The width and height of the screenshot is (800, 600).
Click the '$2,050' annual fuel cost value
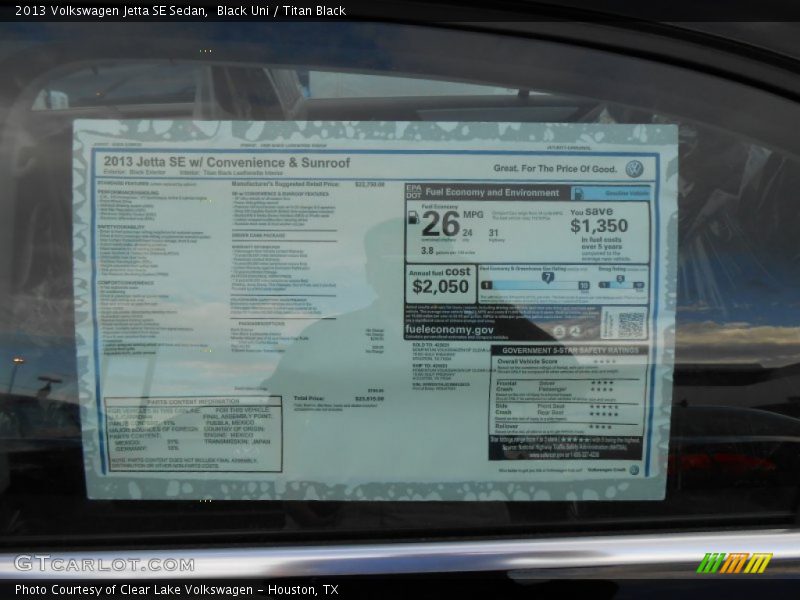point(440,287)
